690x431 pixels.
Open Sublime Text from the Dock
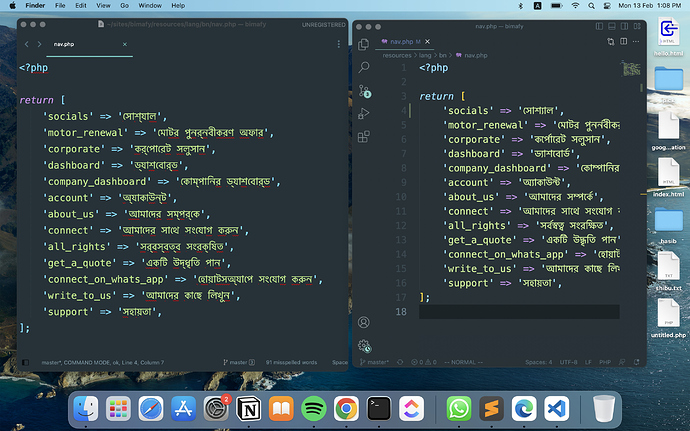(x=492, y=409)
